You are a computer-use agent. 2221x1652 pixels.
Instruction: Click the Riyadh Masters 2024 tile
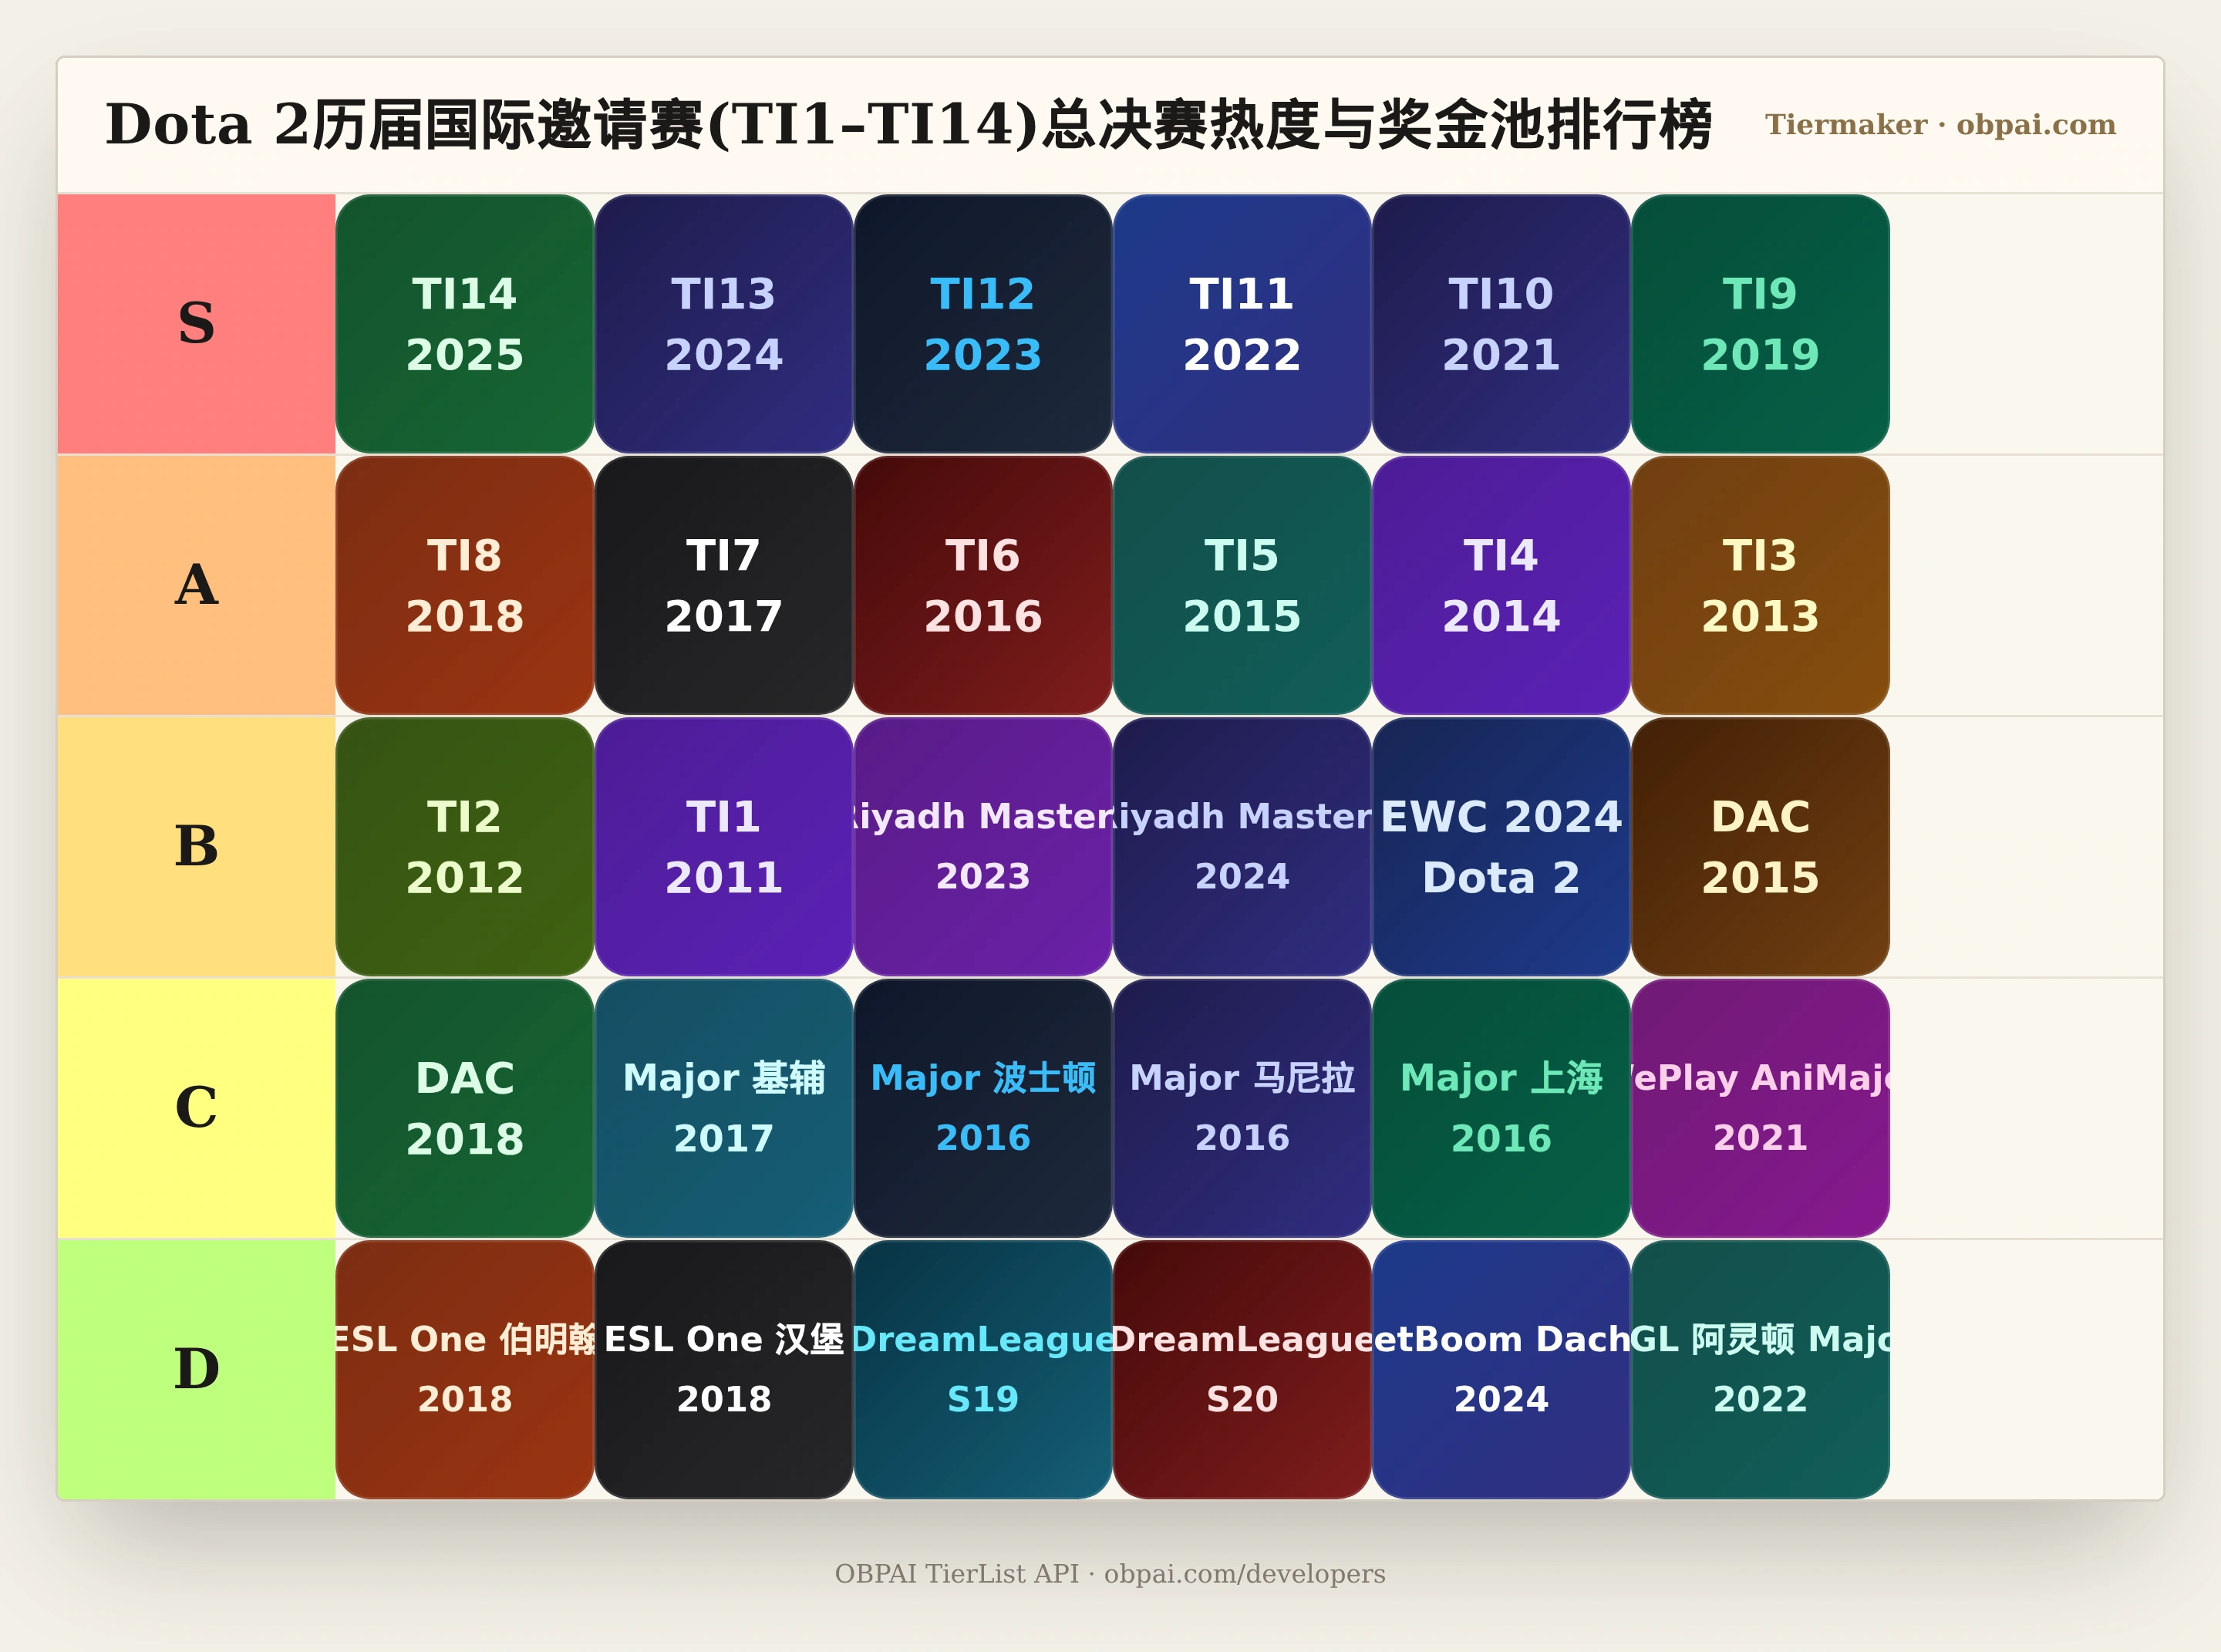click(x=1242, y=847)
